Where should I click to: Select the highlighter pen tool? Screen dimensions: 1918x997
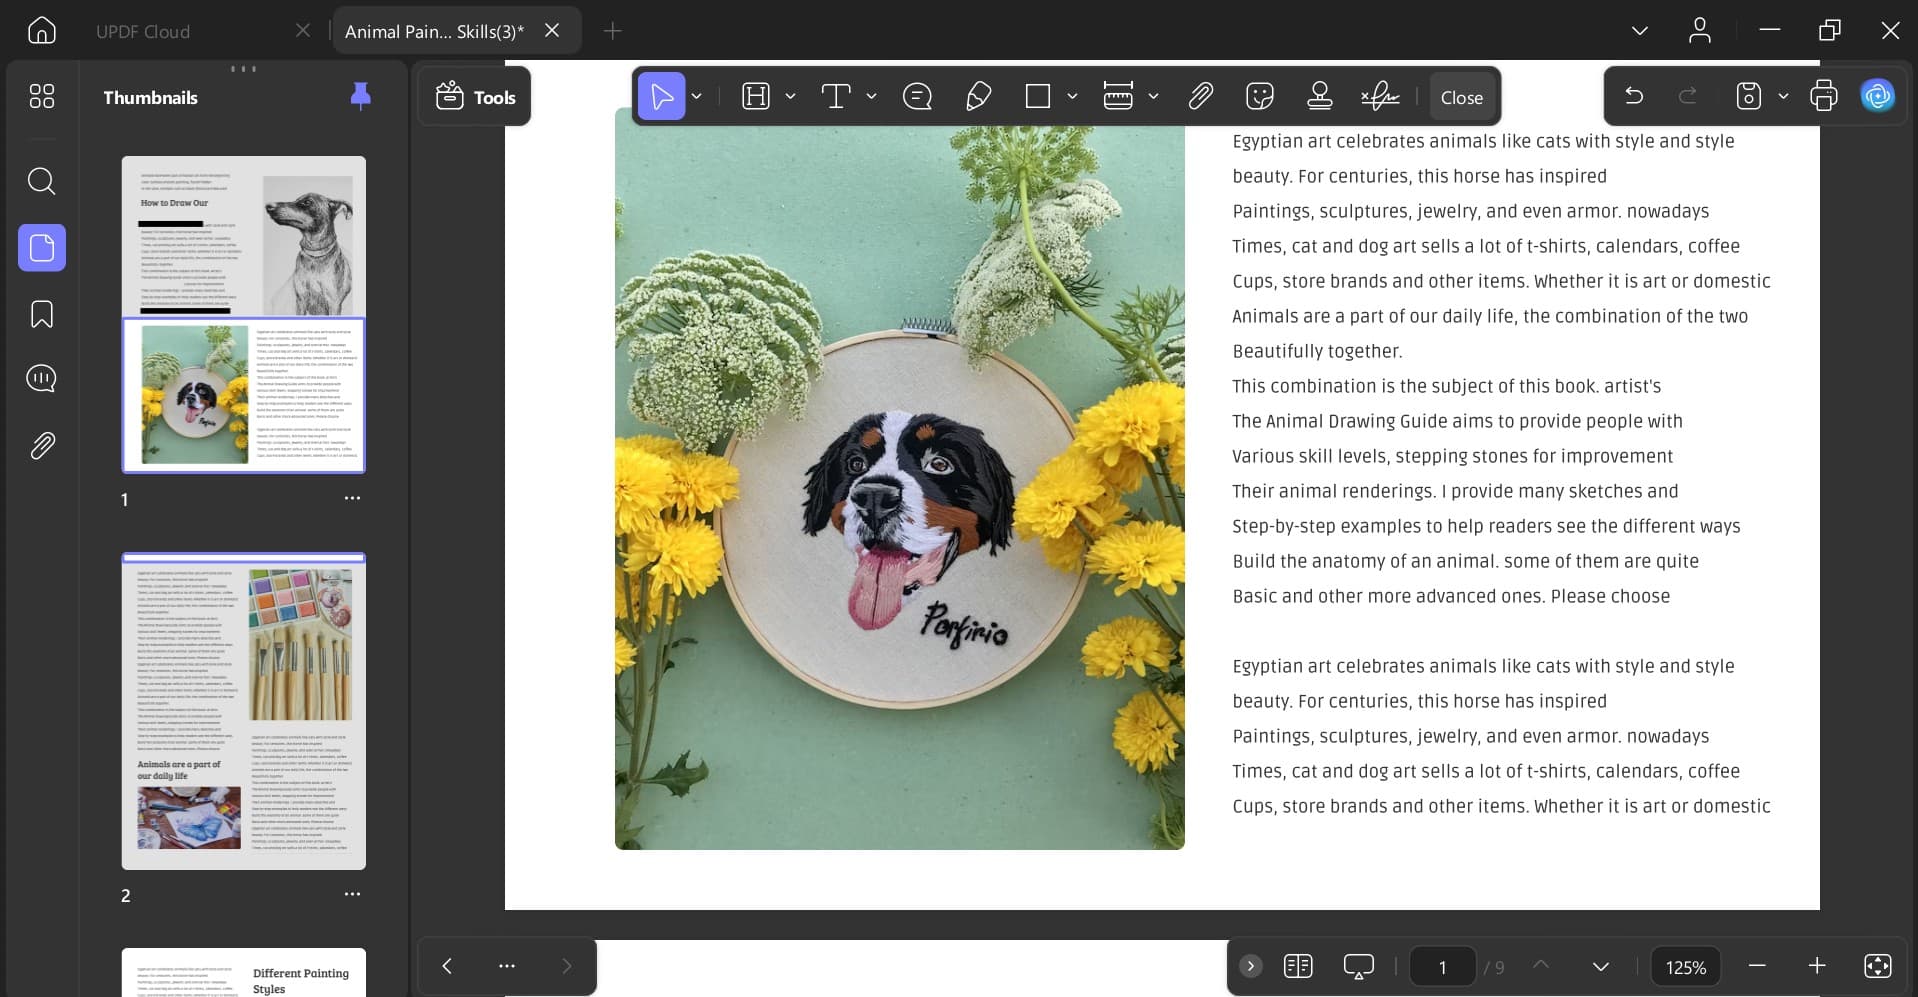[978, 97]
